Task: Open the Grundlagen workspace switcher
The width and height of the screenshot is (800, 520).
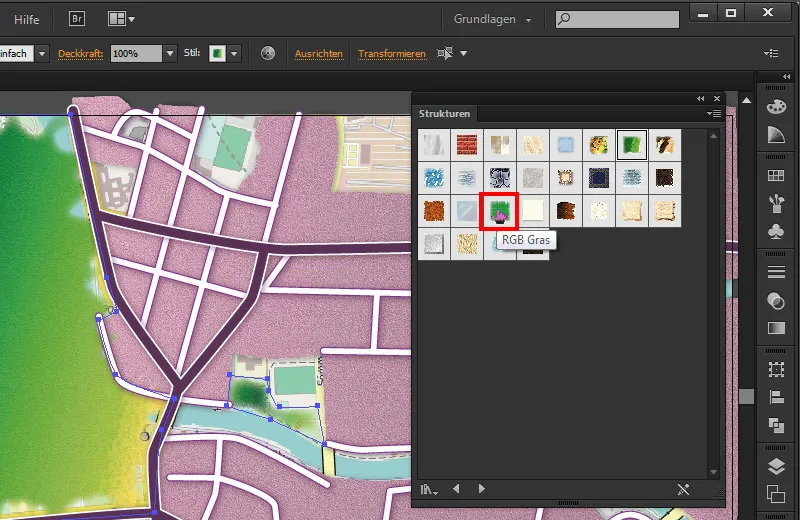Action: click(492, 19)
